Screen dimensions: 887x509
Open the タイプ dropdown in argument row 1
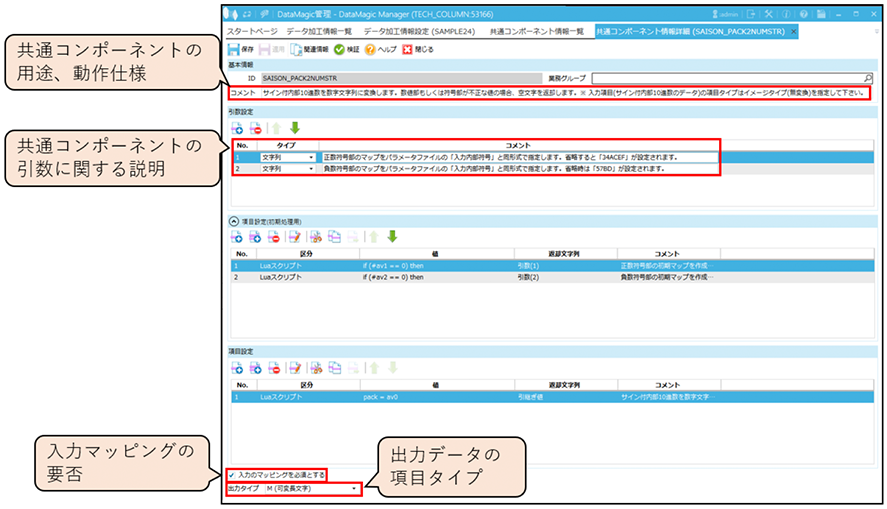pyautogui.click(x=312, y=157)
